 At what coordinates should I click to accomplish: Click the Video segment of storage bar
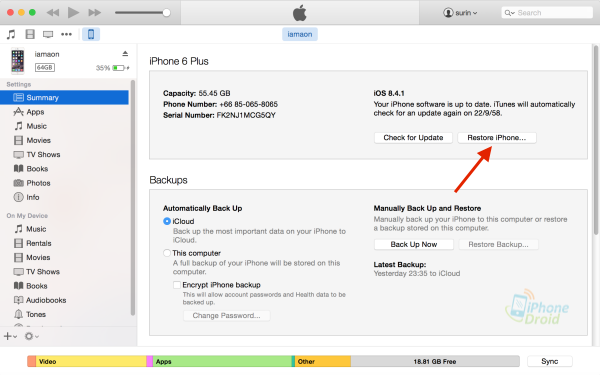point(91,361)
